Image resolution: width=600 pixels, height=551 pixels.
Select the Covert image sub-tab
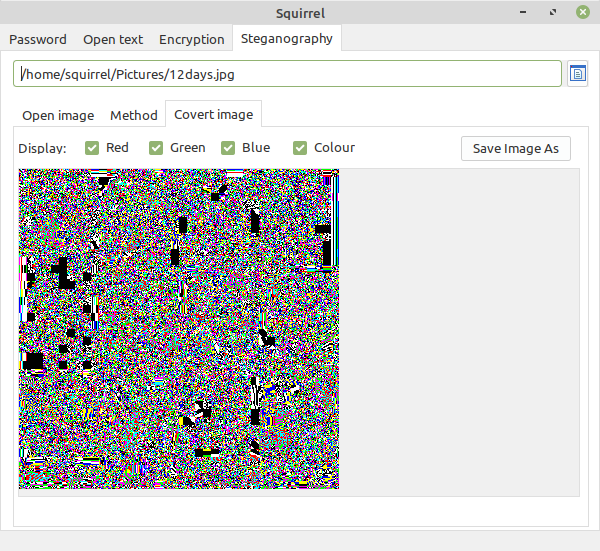tap(213, 114)
